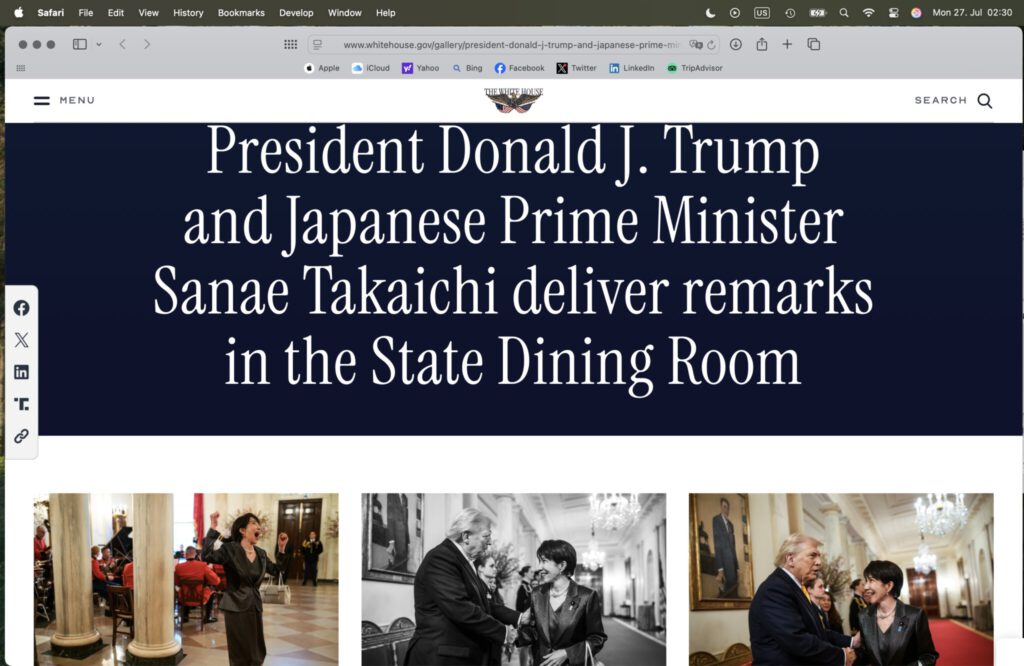This screenshot has height=666, width=1024.
Task: Open the Bookmarks menu
Action: pos(241,12)
